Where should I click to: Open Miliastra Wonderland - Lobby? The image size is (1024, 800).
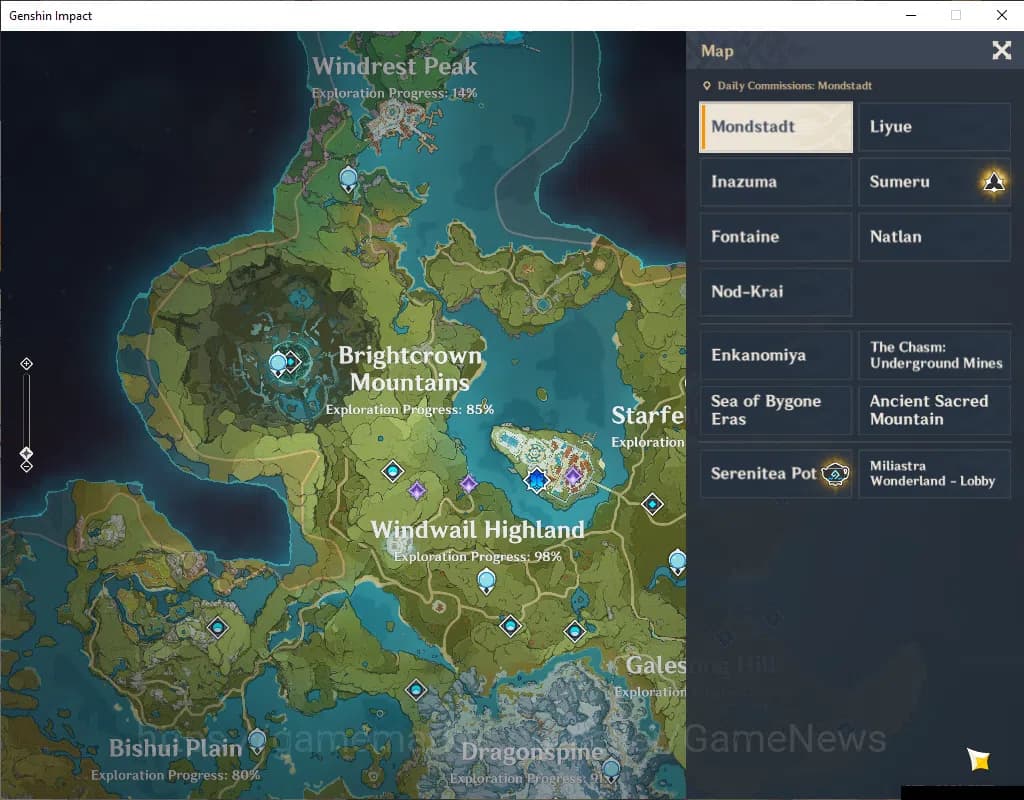click(935, 473)
